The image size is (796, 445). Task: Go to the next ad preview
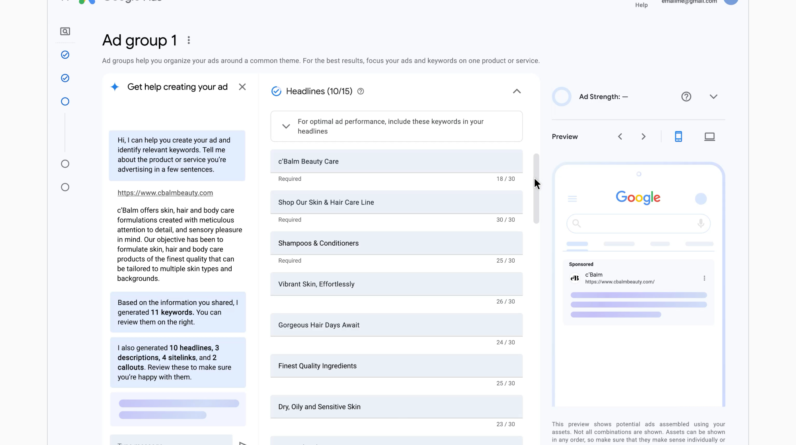click(643, 137)
